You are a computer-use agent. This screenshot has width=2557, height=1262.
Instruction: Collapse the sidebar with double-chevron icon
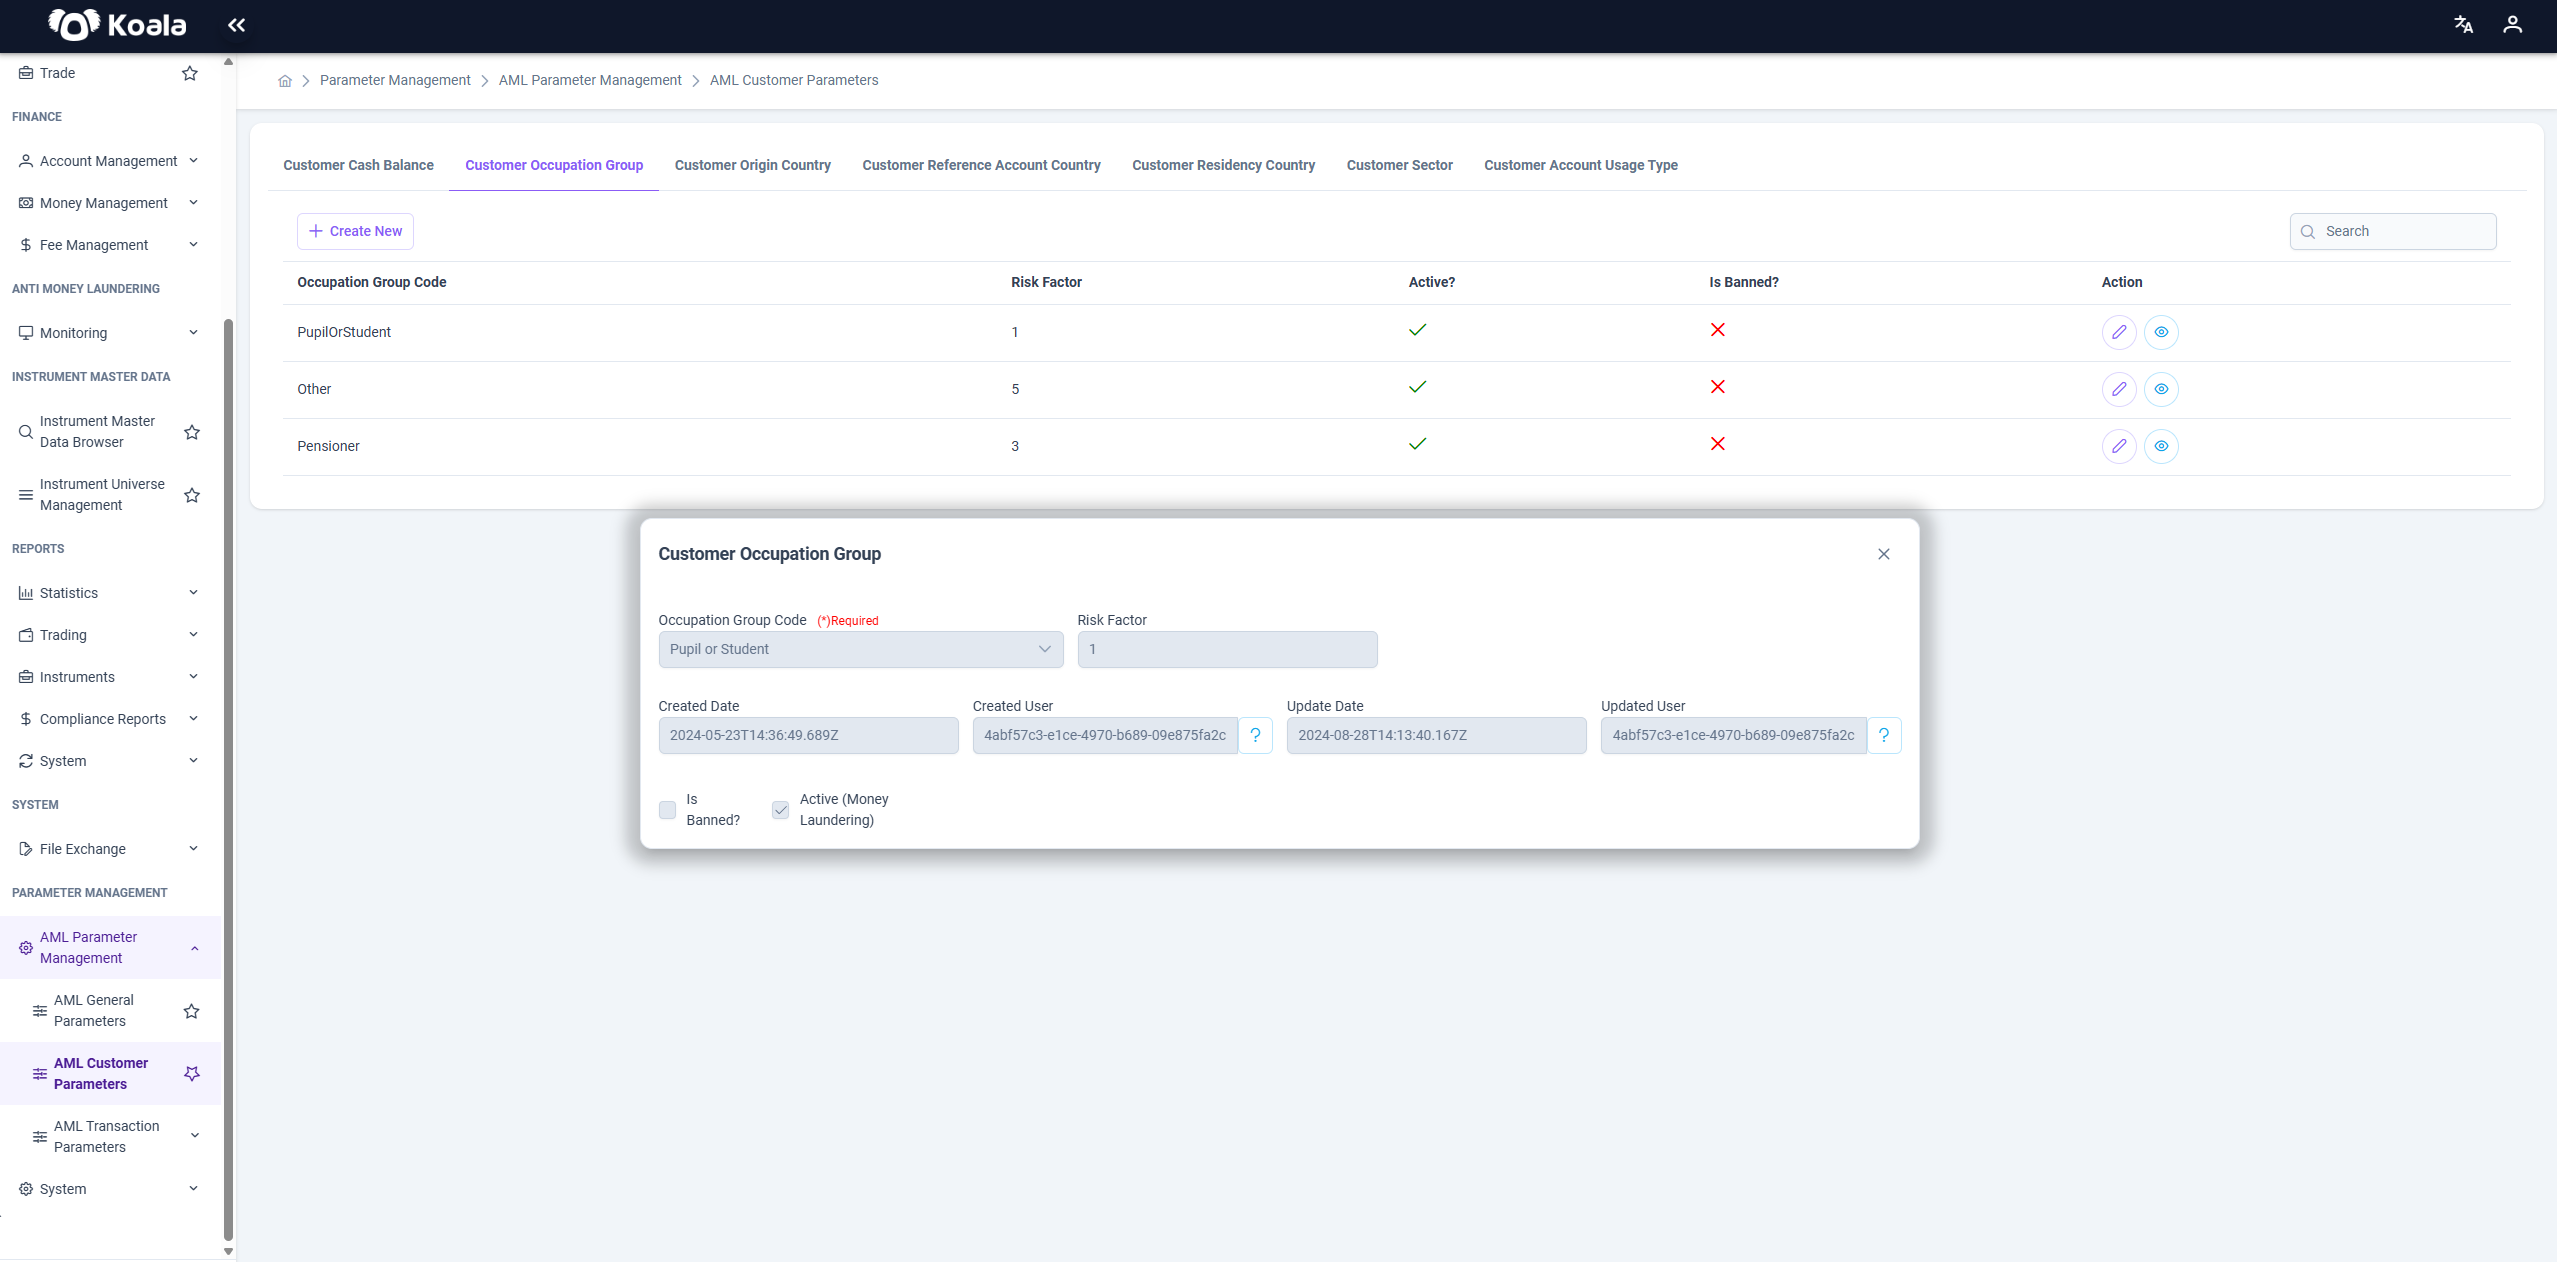click(x=236, y=25)
